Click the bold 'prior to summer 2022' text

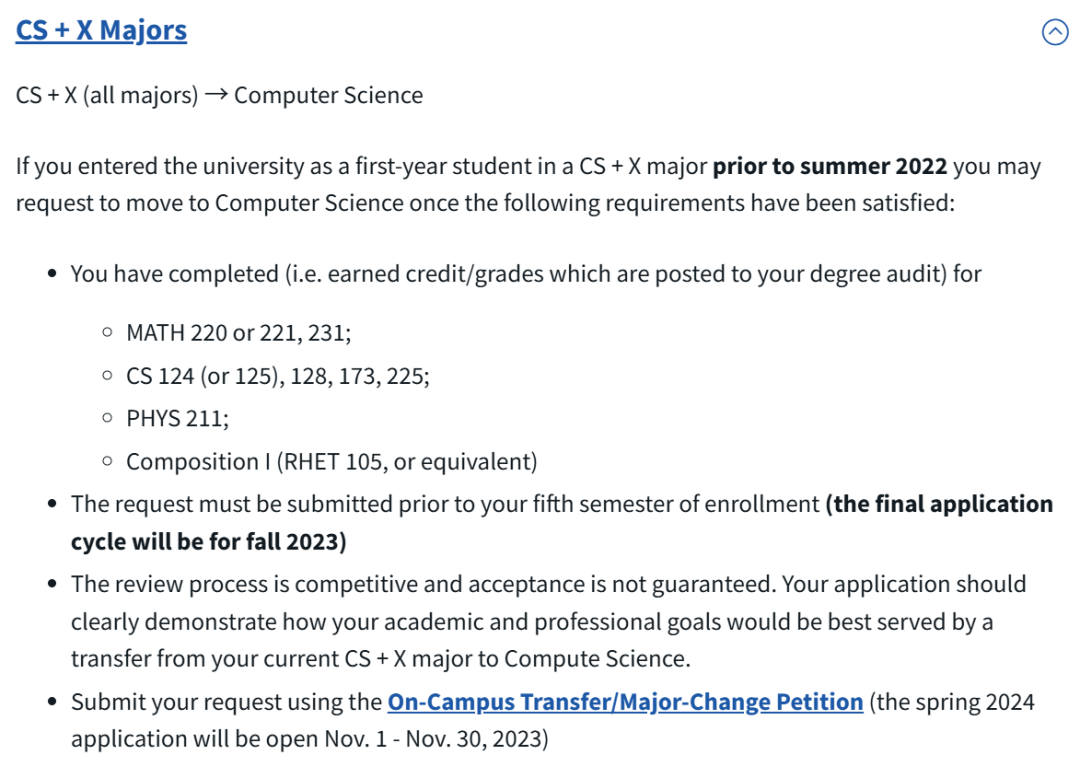(x=829, y=166)
